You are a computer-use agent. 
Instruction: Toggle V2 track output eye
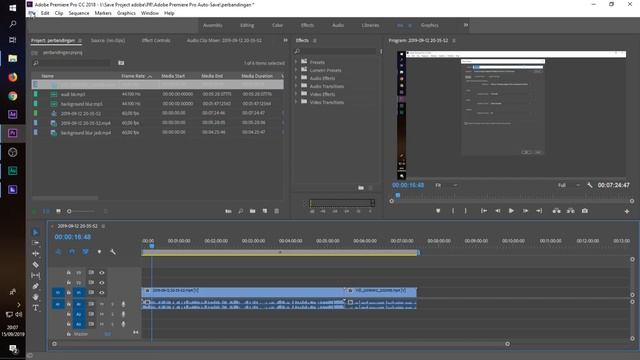coord(102,282)
